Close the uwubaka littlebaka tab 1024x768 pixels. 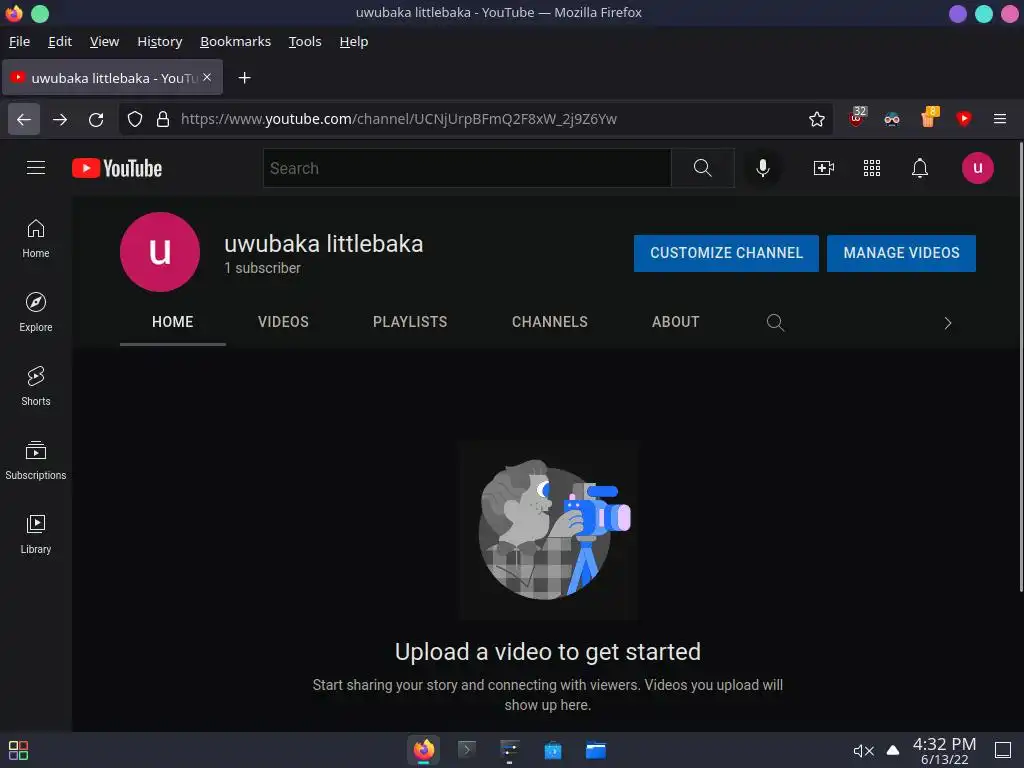(207, 77)
